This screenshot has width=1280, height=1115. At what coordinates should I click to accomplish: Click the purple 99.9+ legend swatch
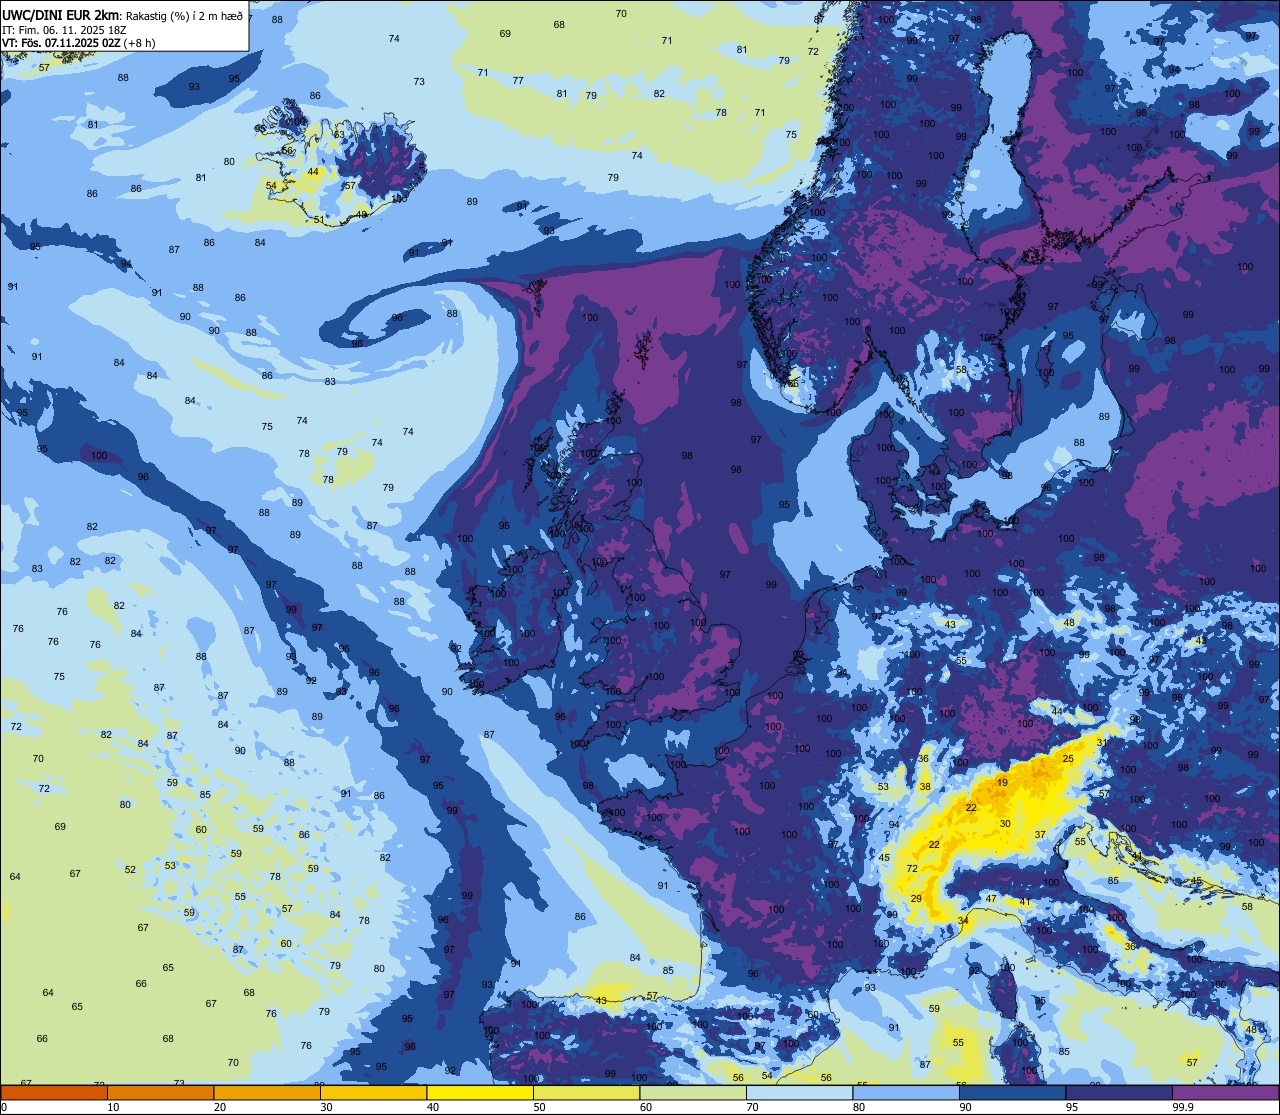click(1225, 1092)
